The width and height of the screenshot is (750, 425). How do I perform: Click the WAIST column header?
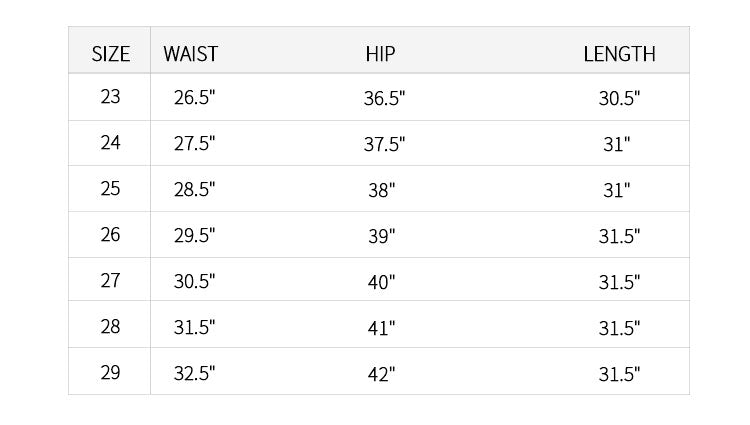[190, 54]
